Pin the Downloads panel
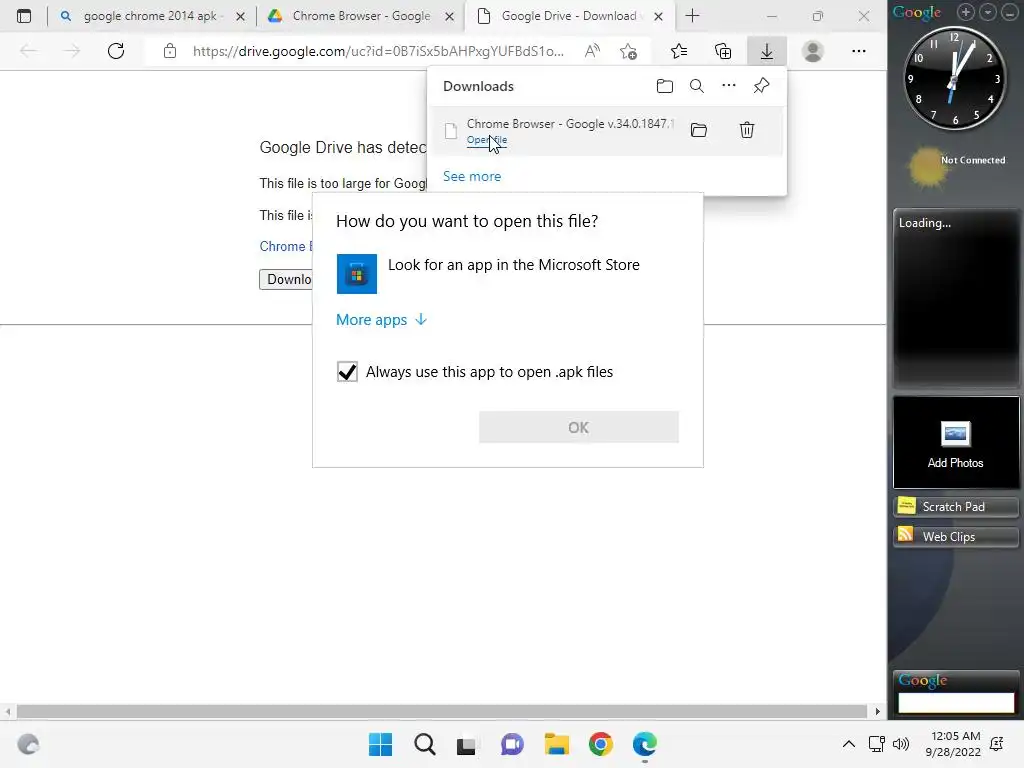The height and width of the screenshot is (768, 1024). pos(761,86)
